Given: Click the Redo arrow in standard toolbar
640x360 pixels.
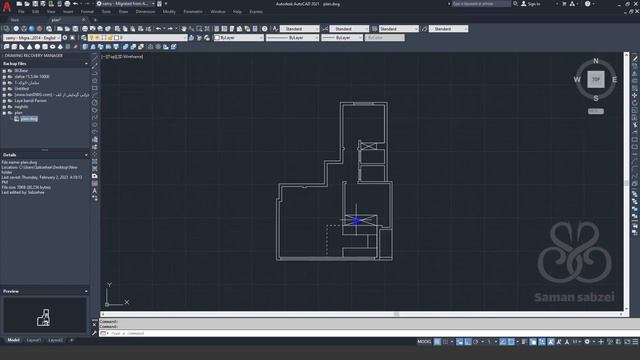Looking at the screenshot, I should point(170,29).
